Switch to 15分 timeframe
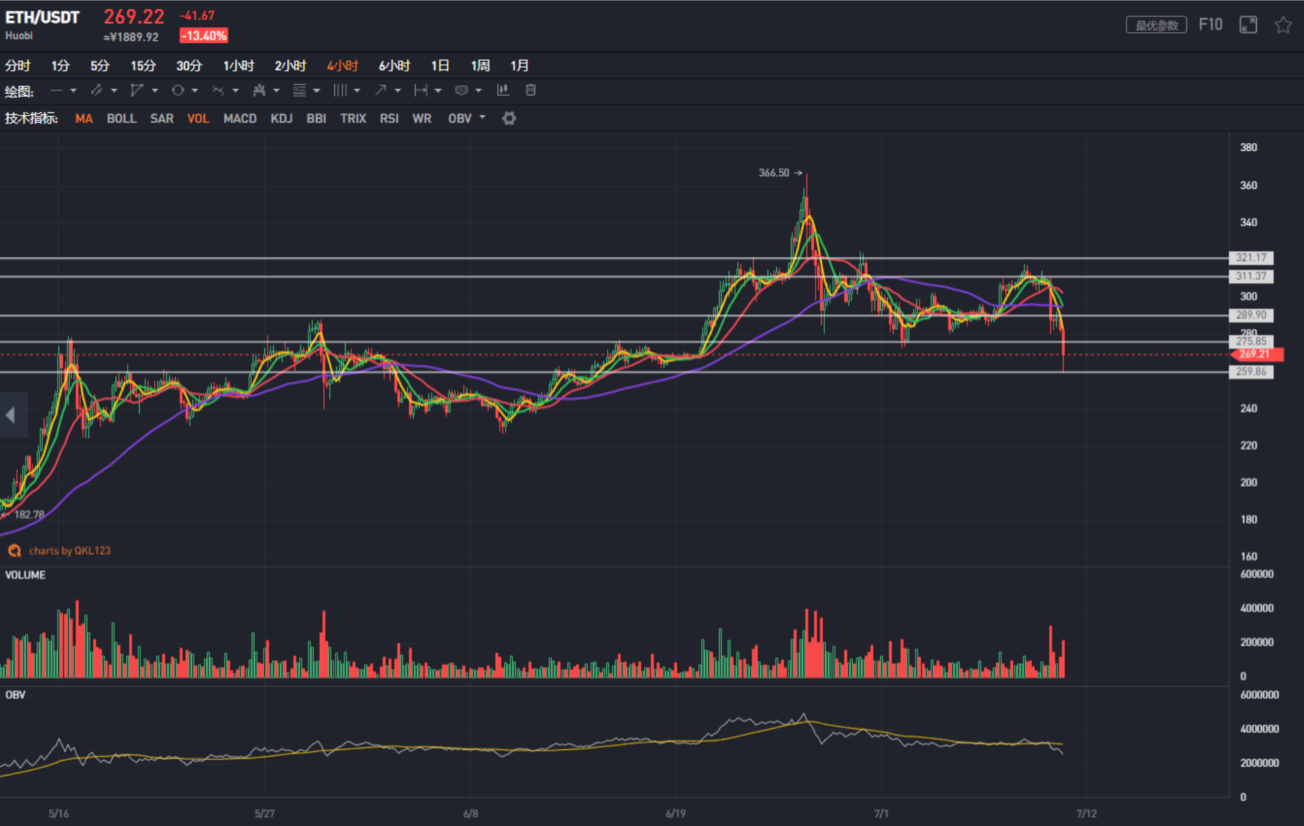Viewport: 1304px width, 826px height. (x=143, y=66)
